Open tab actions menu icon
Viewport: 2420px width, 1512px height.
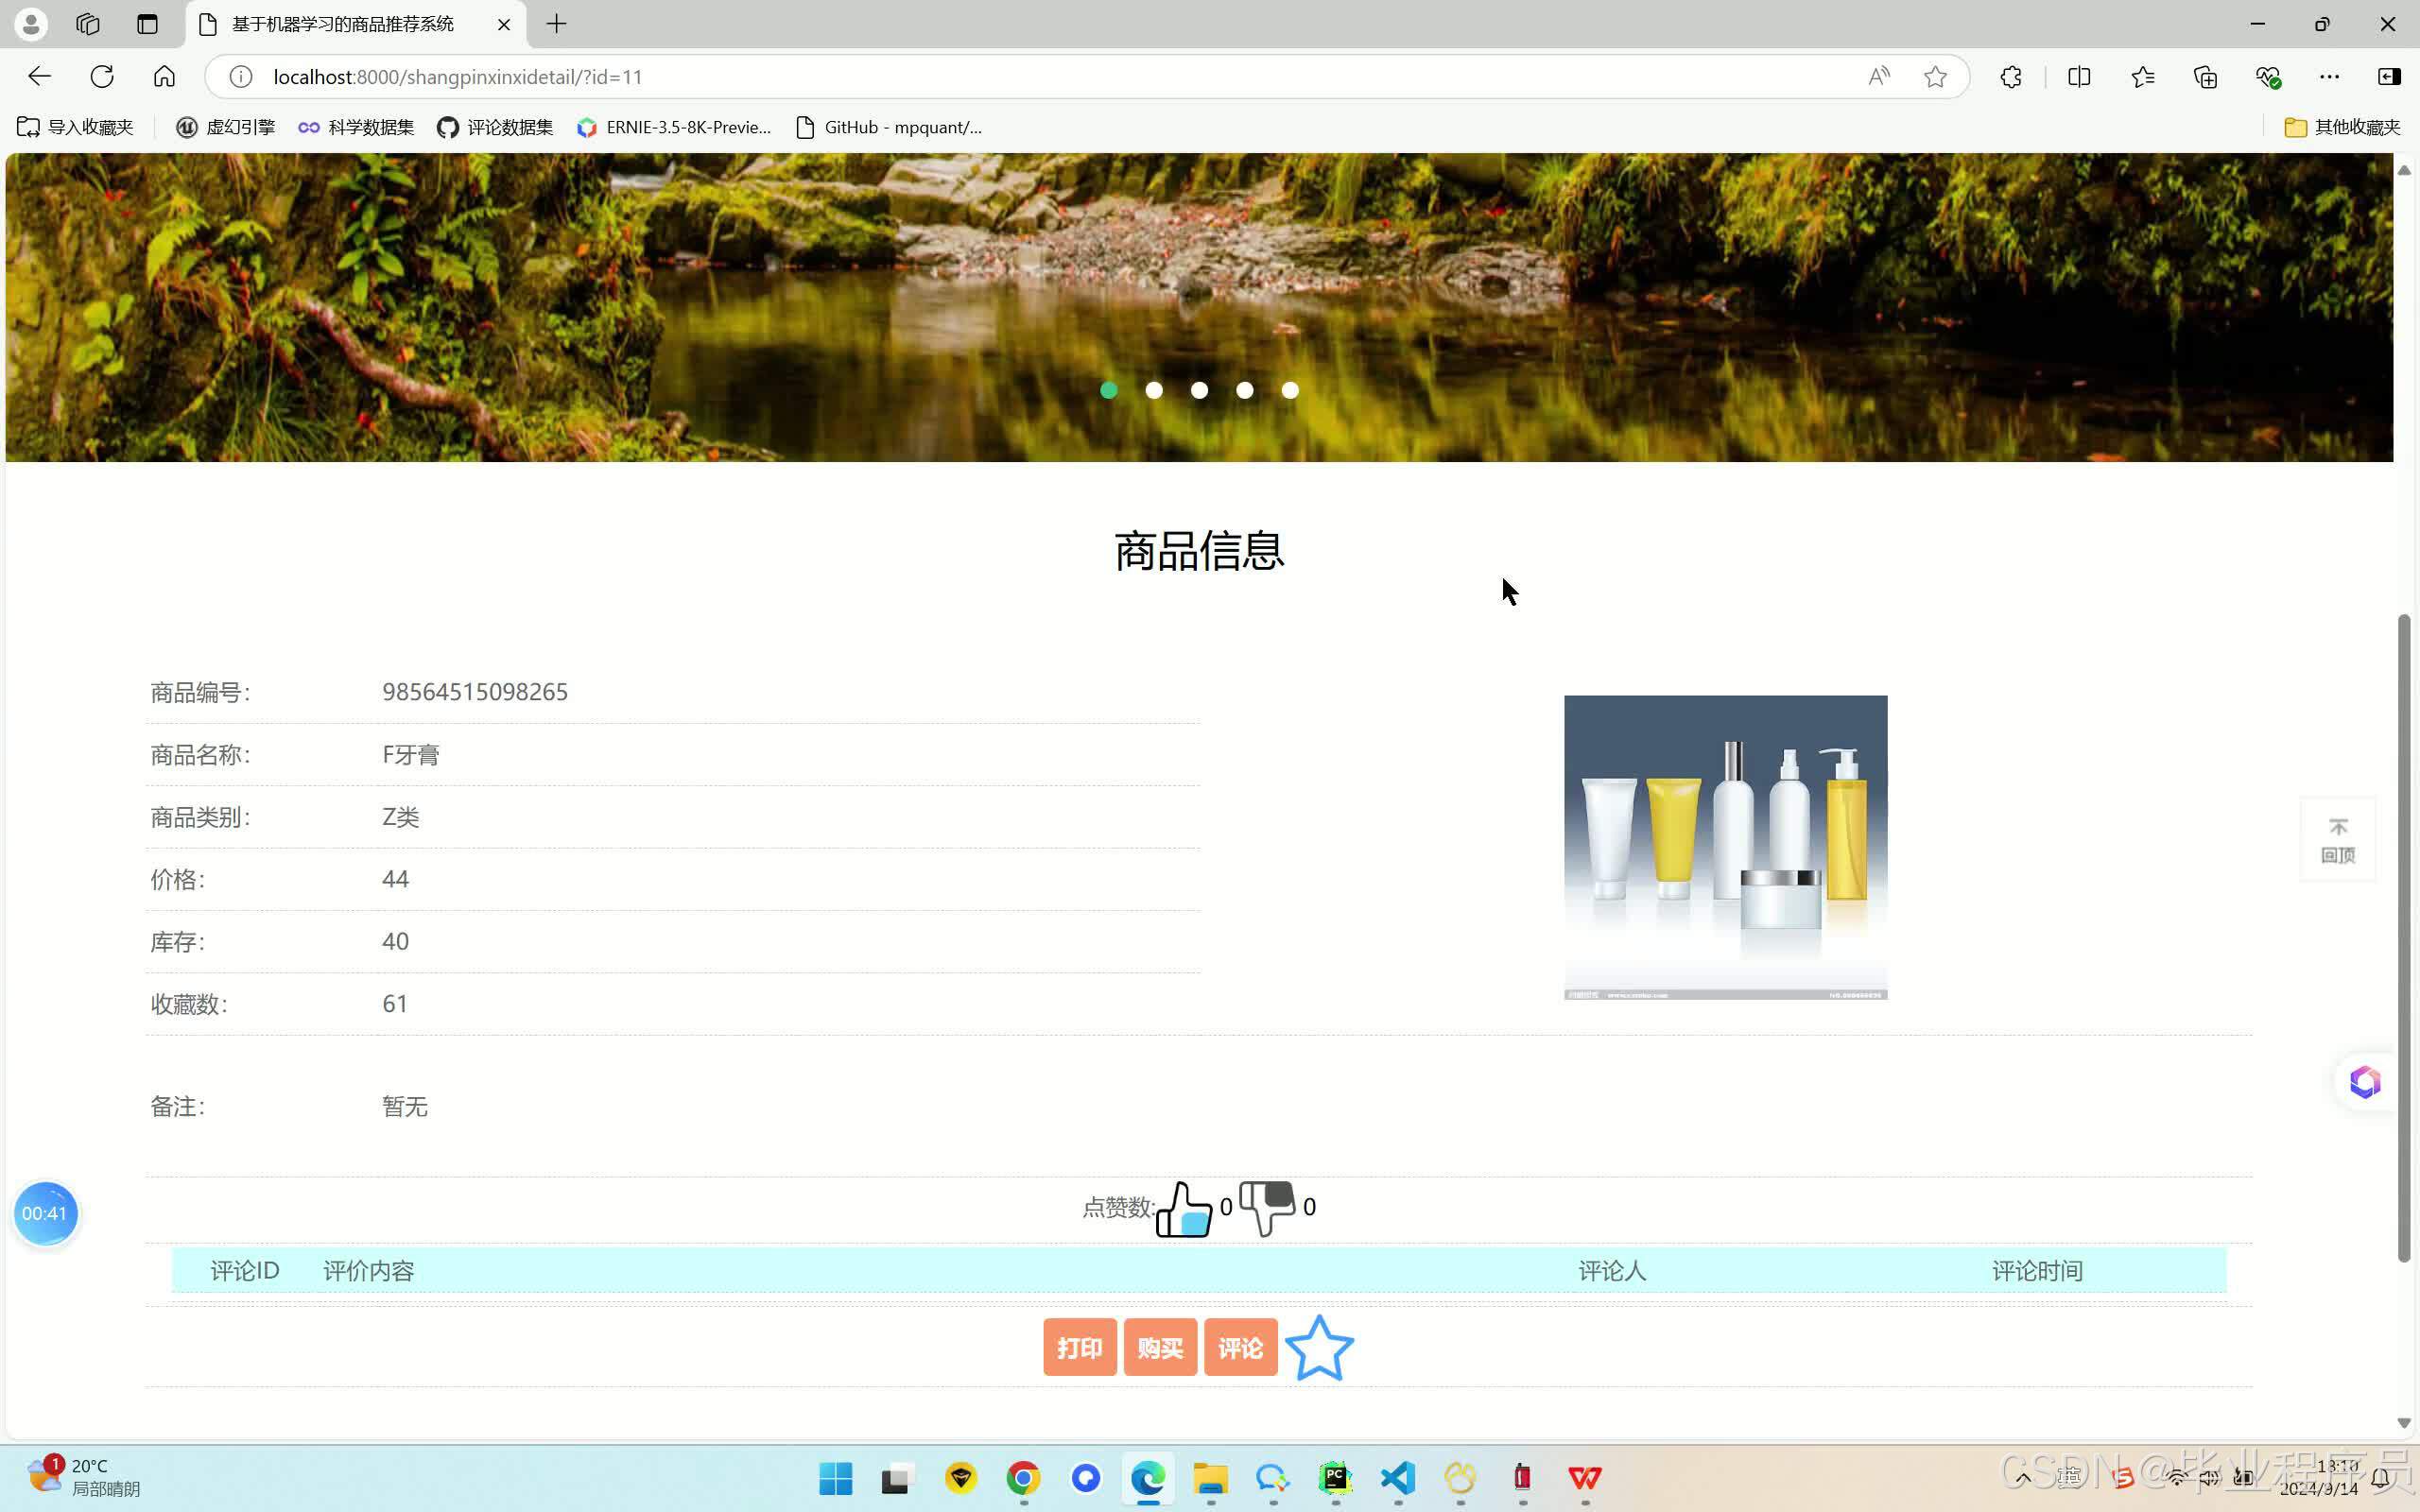point(147,24)
